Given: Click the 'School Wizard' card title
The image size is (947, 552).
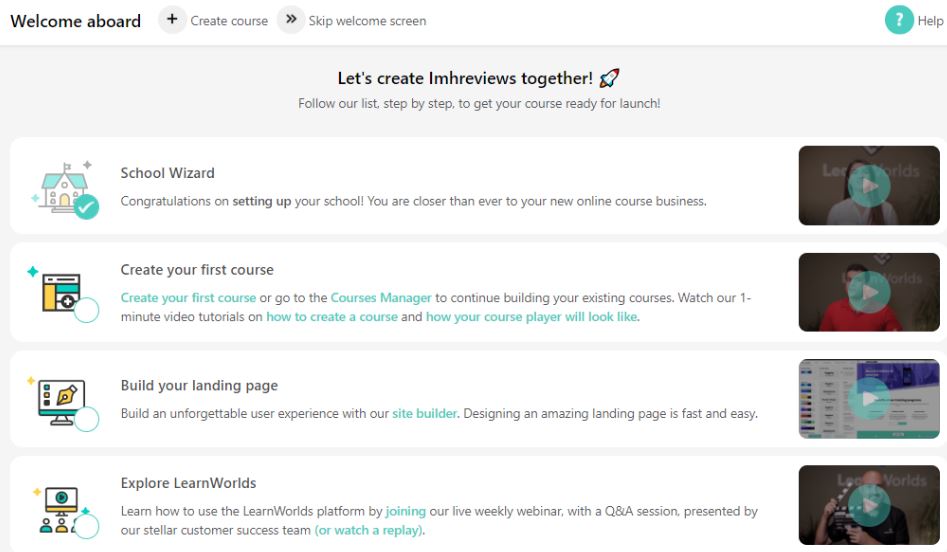Looking at the screenshot, I should [x=167, y=173].
